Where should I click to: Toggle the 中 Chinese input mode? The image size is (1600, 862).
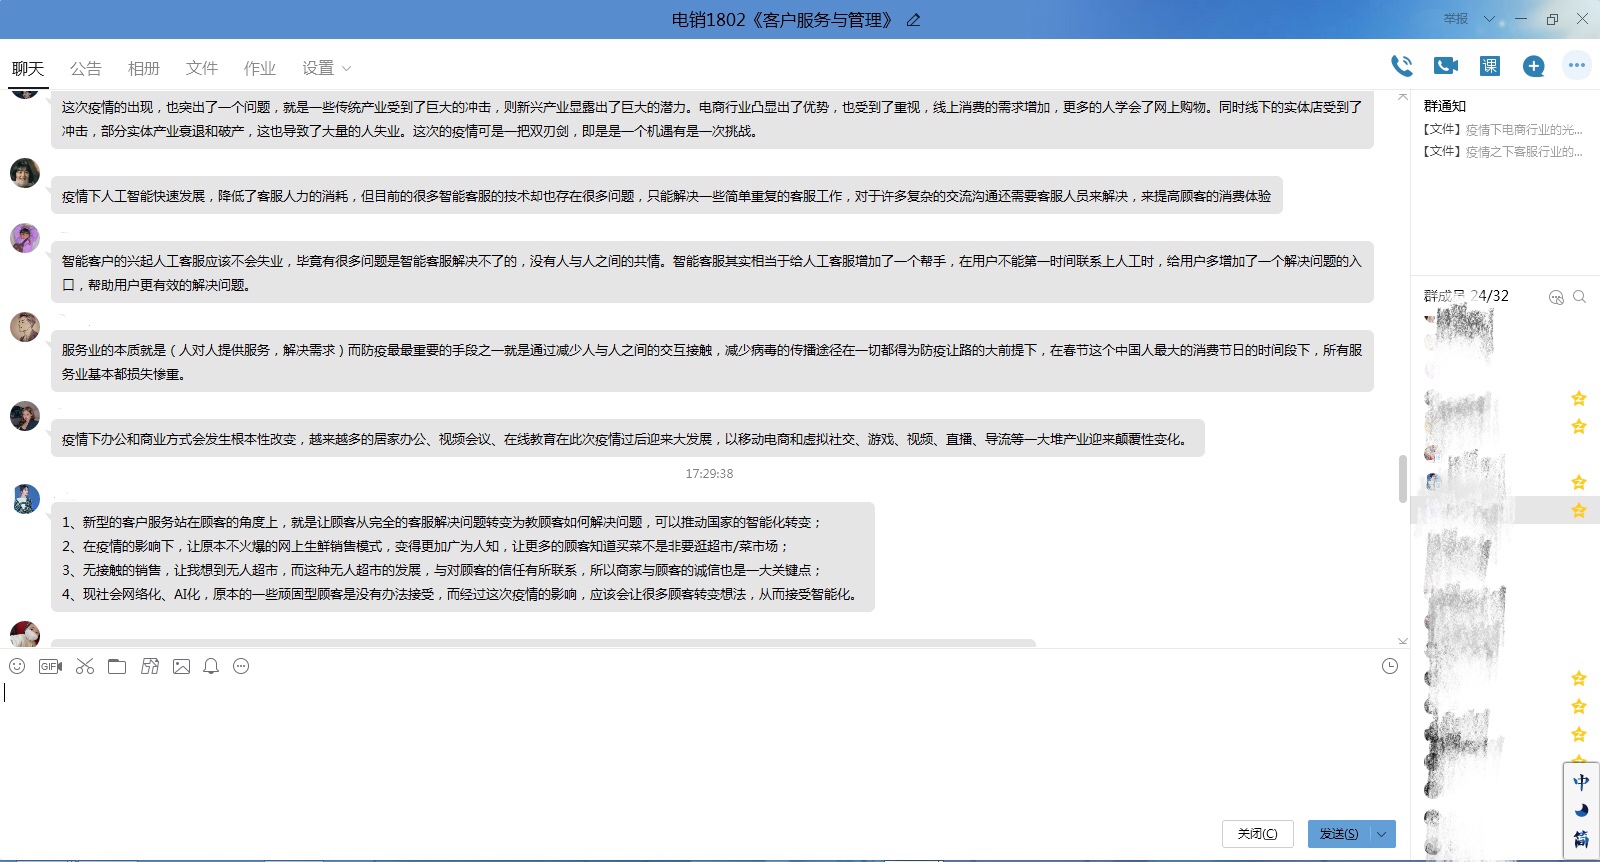[x=1581, y=782]
